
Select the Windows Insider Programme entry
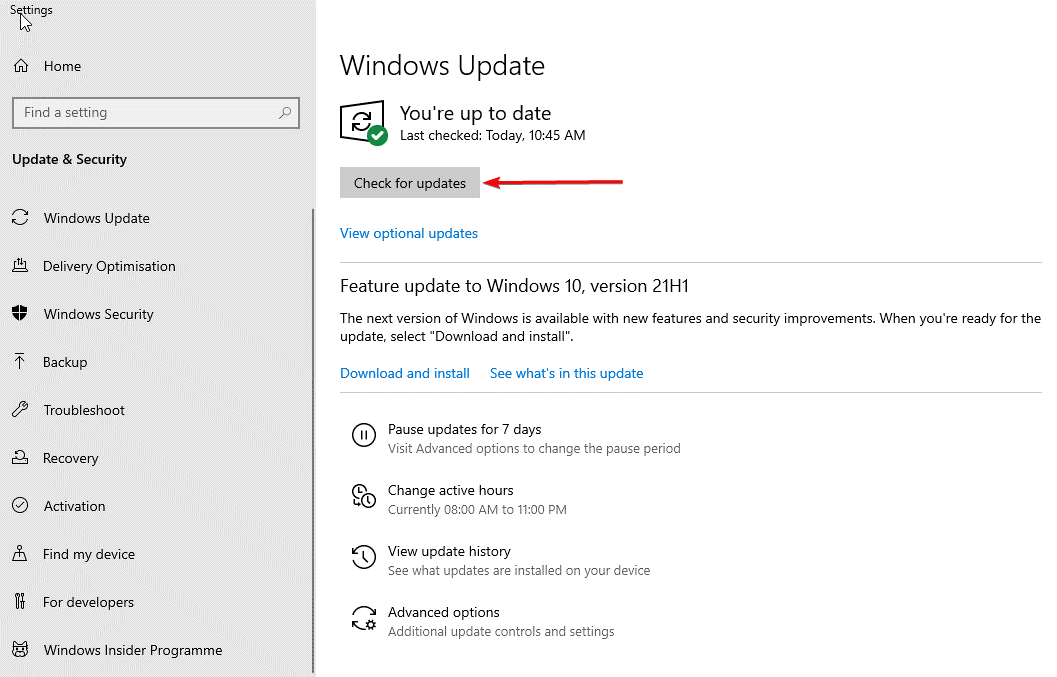[x=132, y=650]
